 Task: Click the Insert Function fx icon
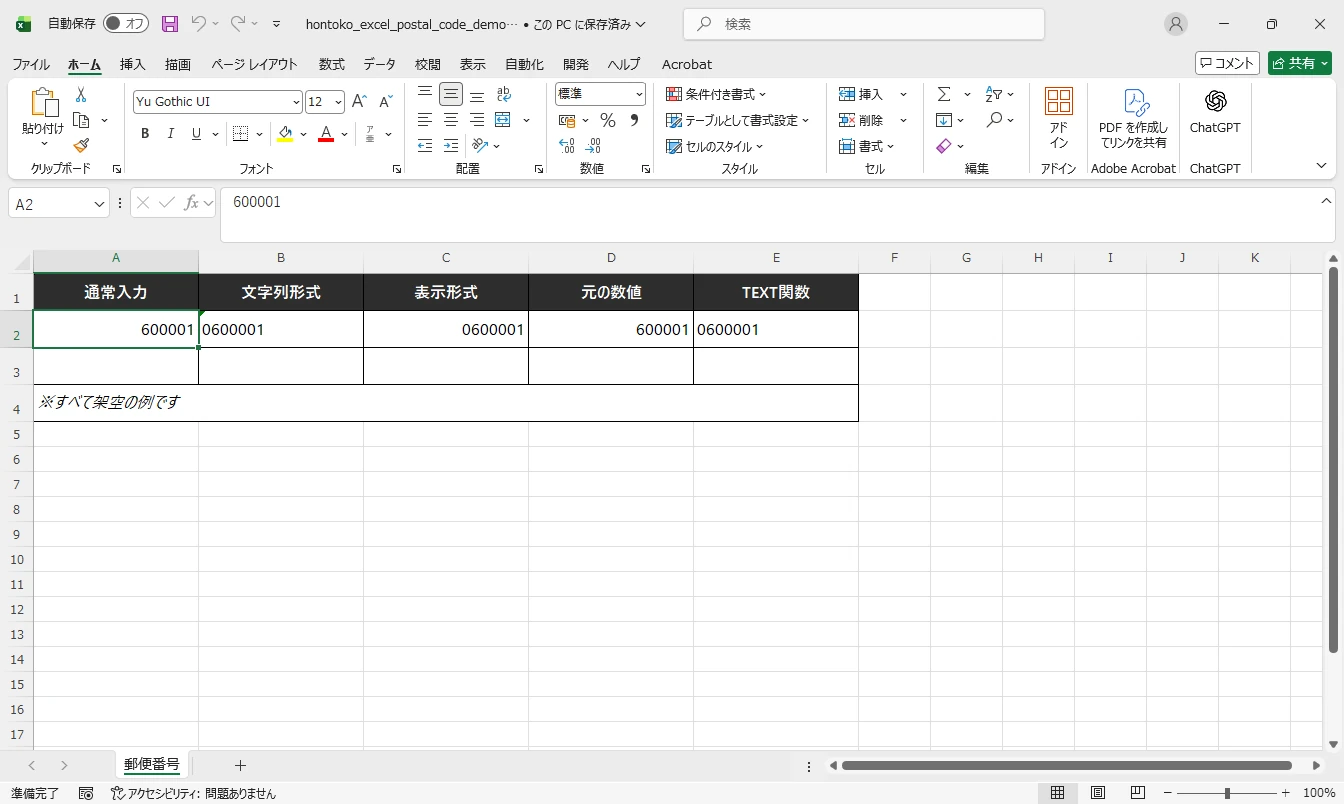point(191,203)
